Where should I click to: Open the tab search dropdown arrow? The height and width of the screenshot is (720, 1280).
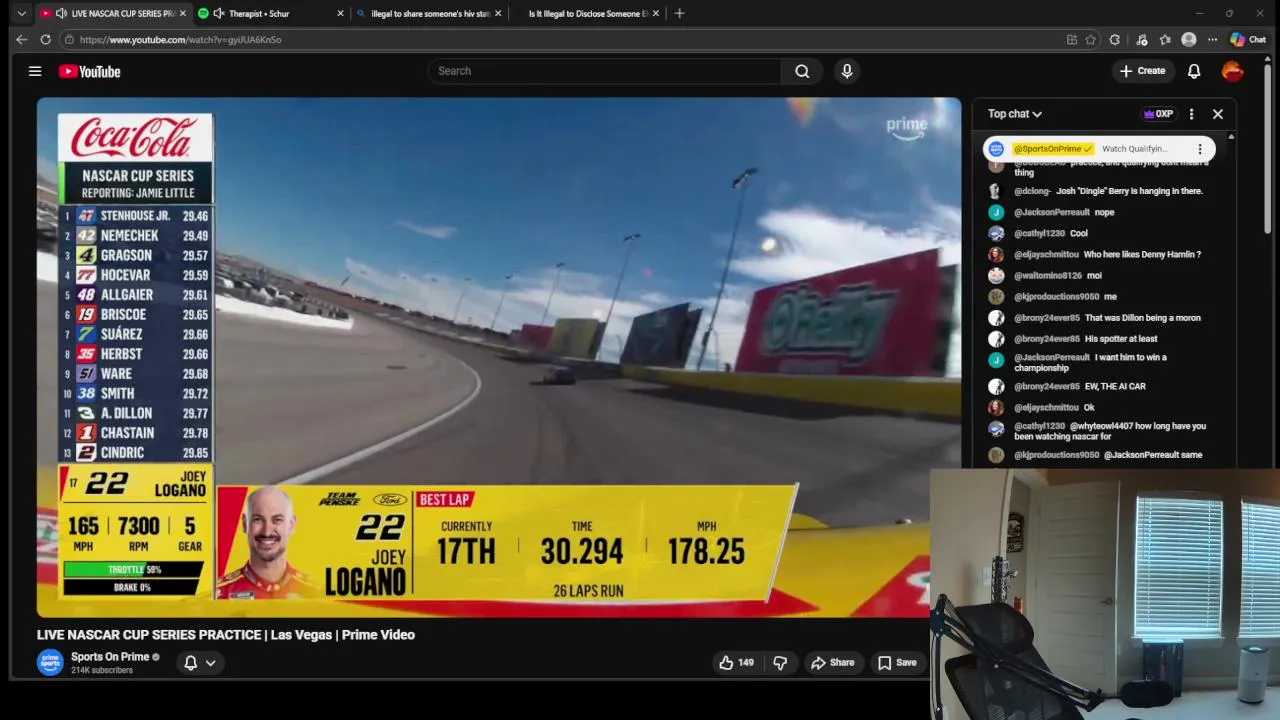[21, 13]
